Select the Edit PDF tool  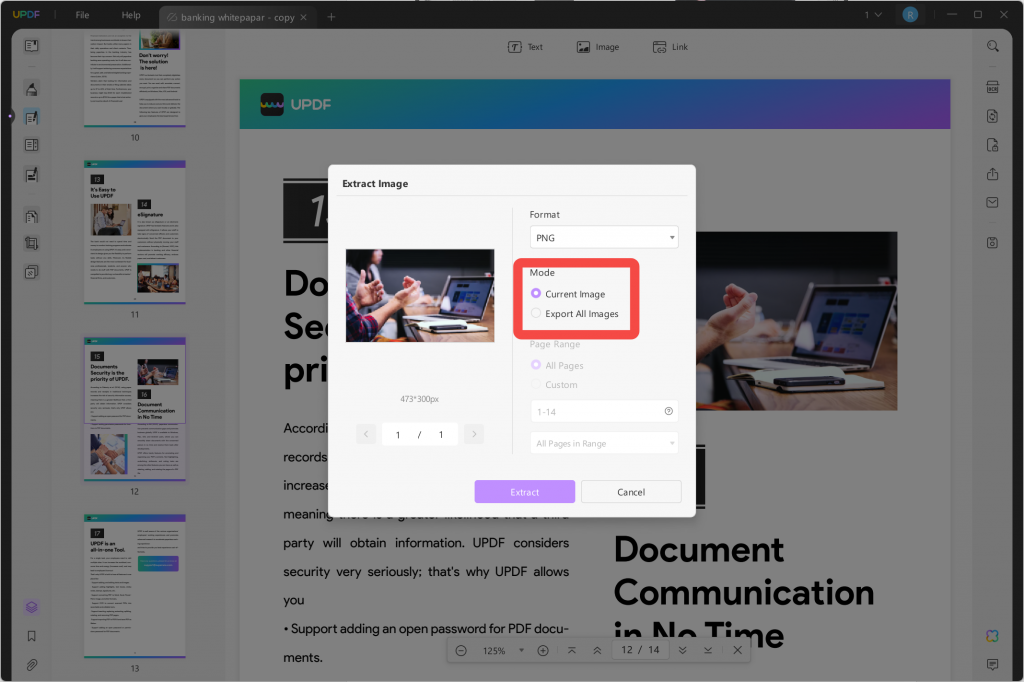[31, 117]
